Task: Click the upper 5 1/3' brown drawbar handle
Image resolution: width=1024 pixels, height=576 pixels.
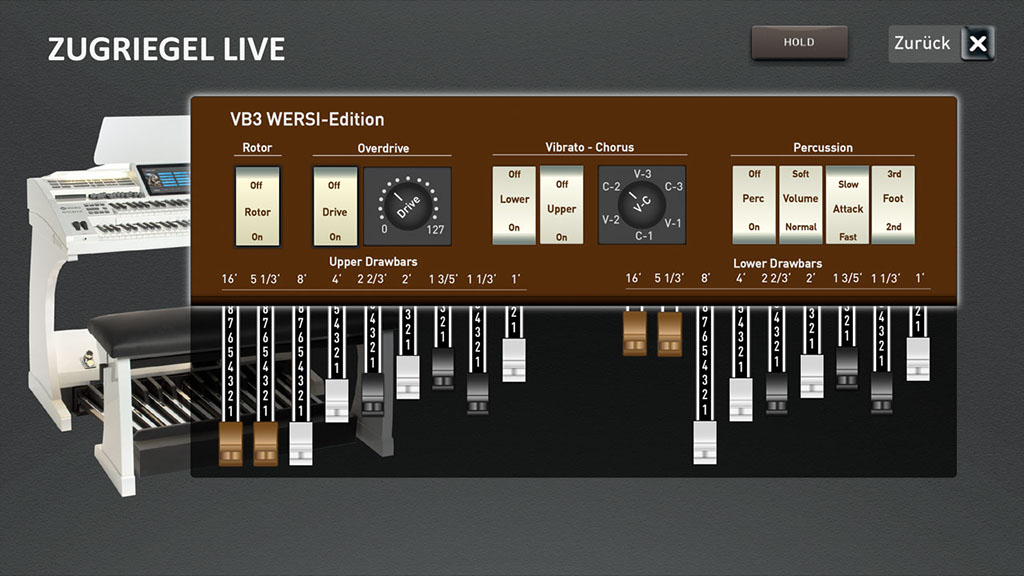Action: [265, 444]
